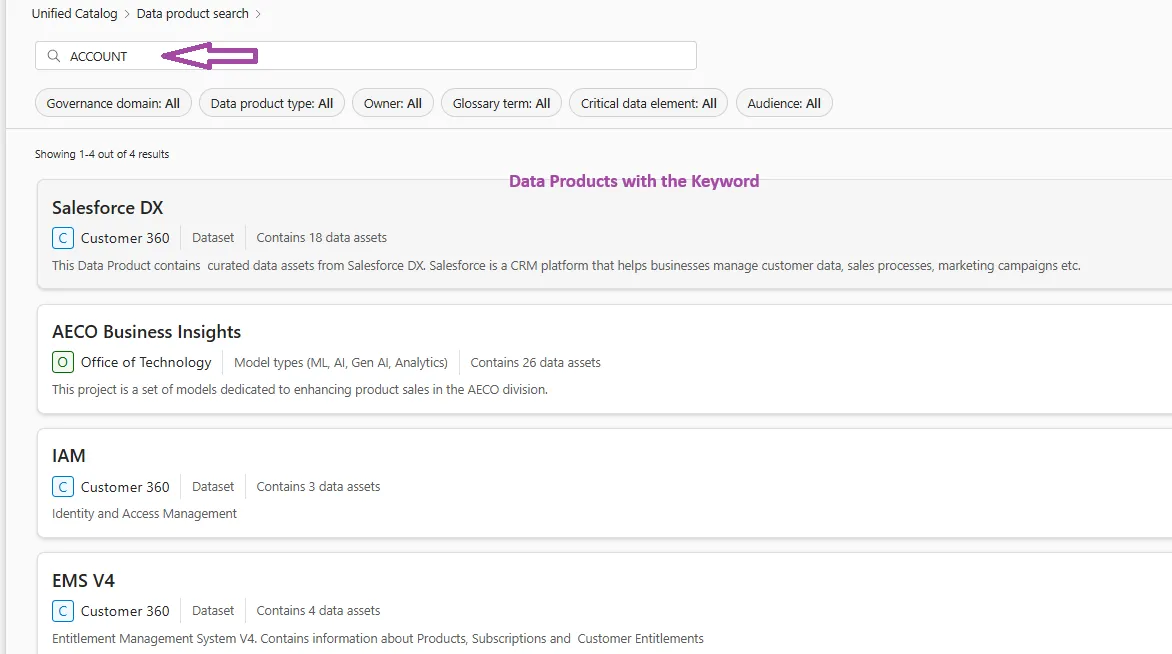Click the chevron after Data product search
Viewport: 1172px width, 654px height.
tap(258, 14)
